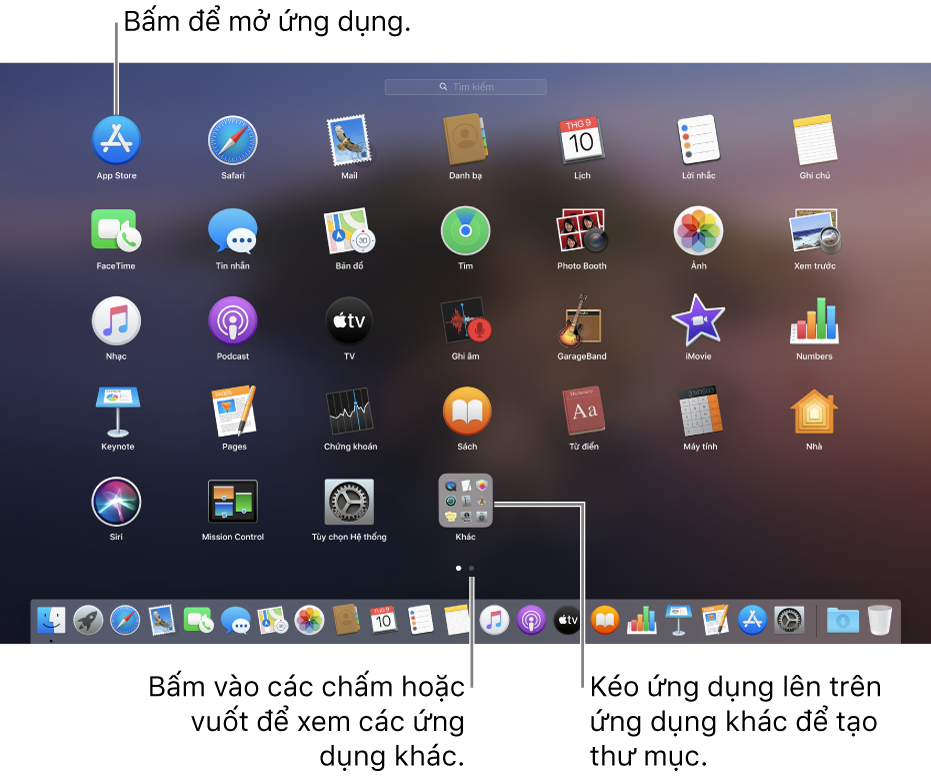The width and height of the screenshot is (931, 777).
Task: Open Pages from the Dock
Action: (715, 620)
